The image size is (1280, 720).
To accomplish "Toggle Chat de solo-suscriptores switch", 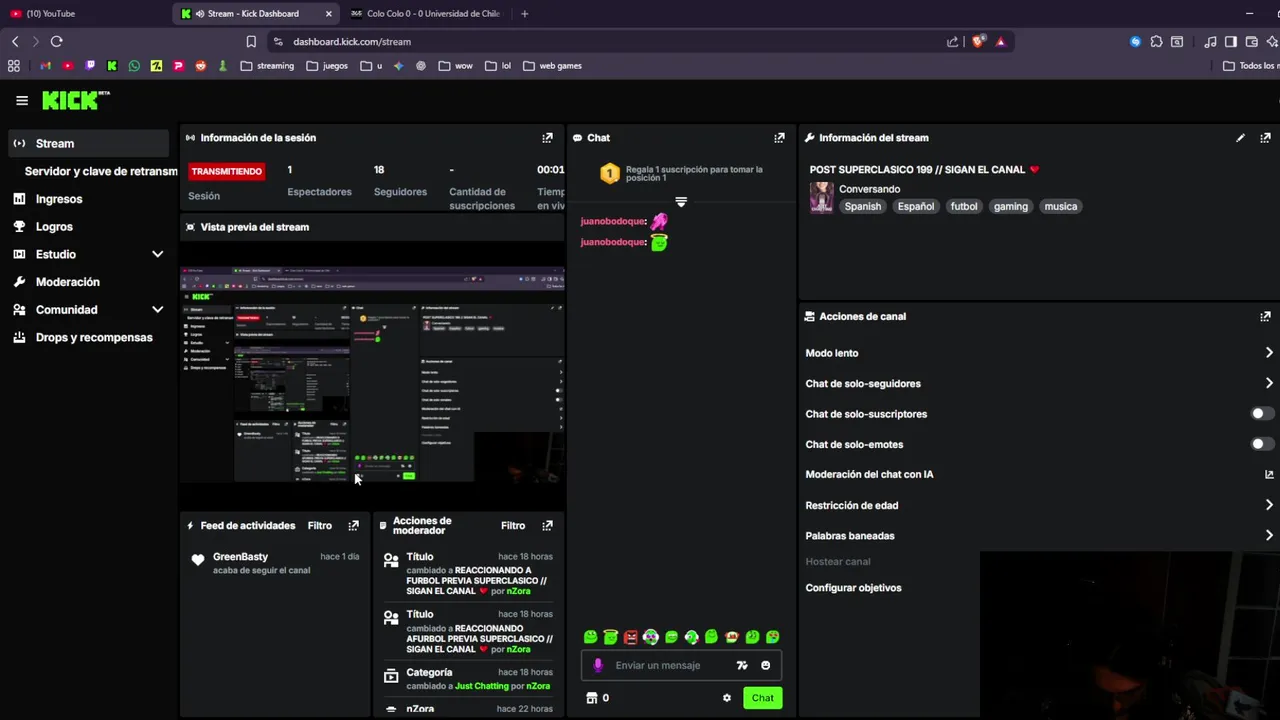I will 1262,414.
